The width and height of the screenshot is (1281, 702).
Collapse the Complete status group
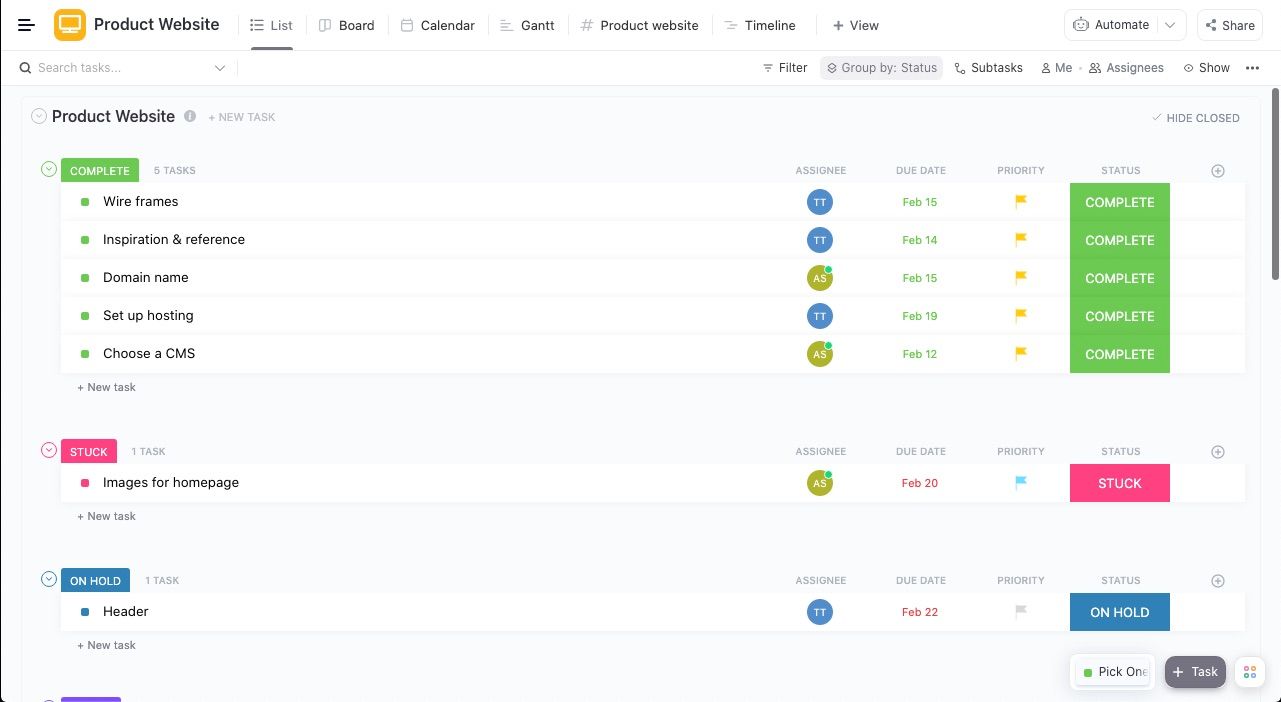(x=48, y=169)
